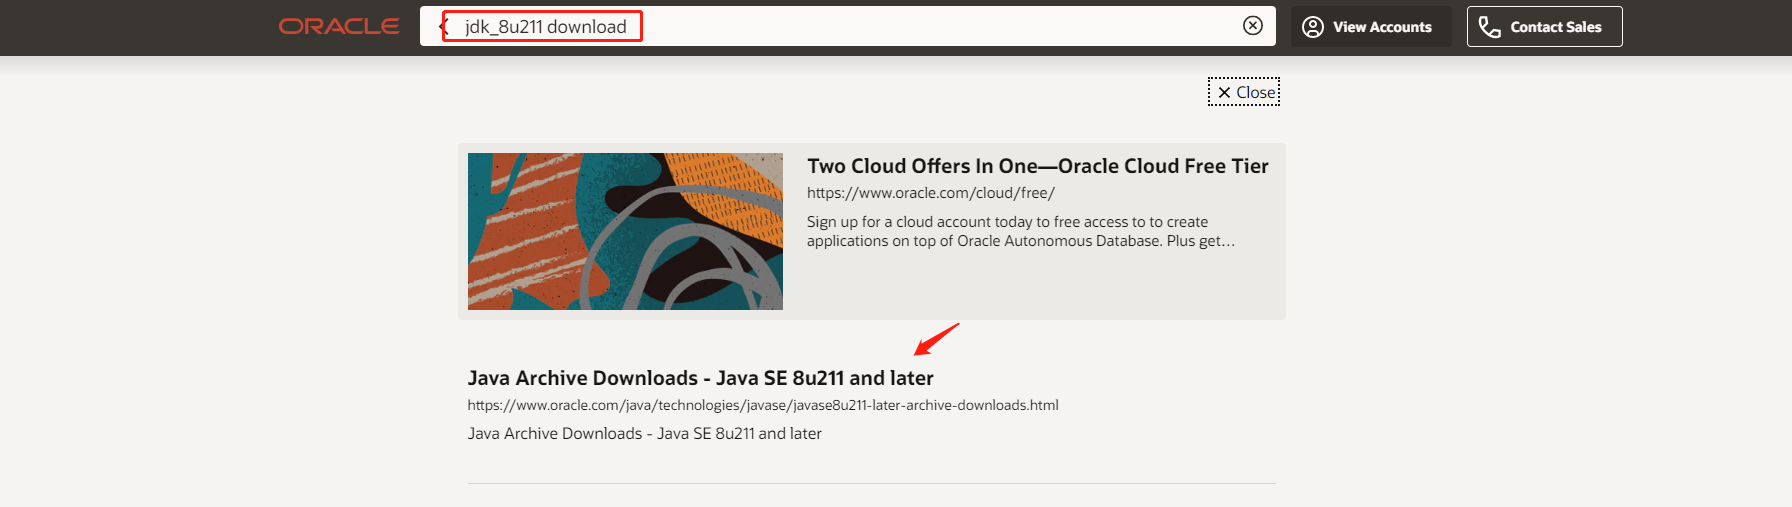This screenshot has height=507, width=1792.
Task: Open the Oracle Cloud Free Tier artwork thumbnail
Action: pos(625,231)
